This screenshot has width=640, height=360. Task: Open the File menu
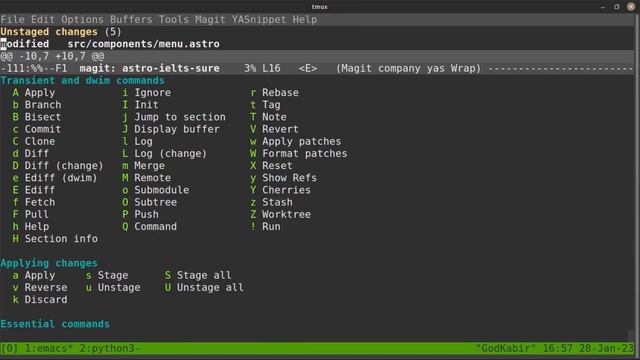[x=13, y=20]
